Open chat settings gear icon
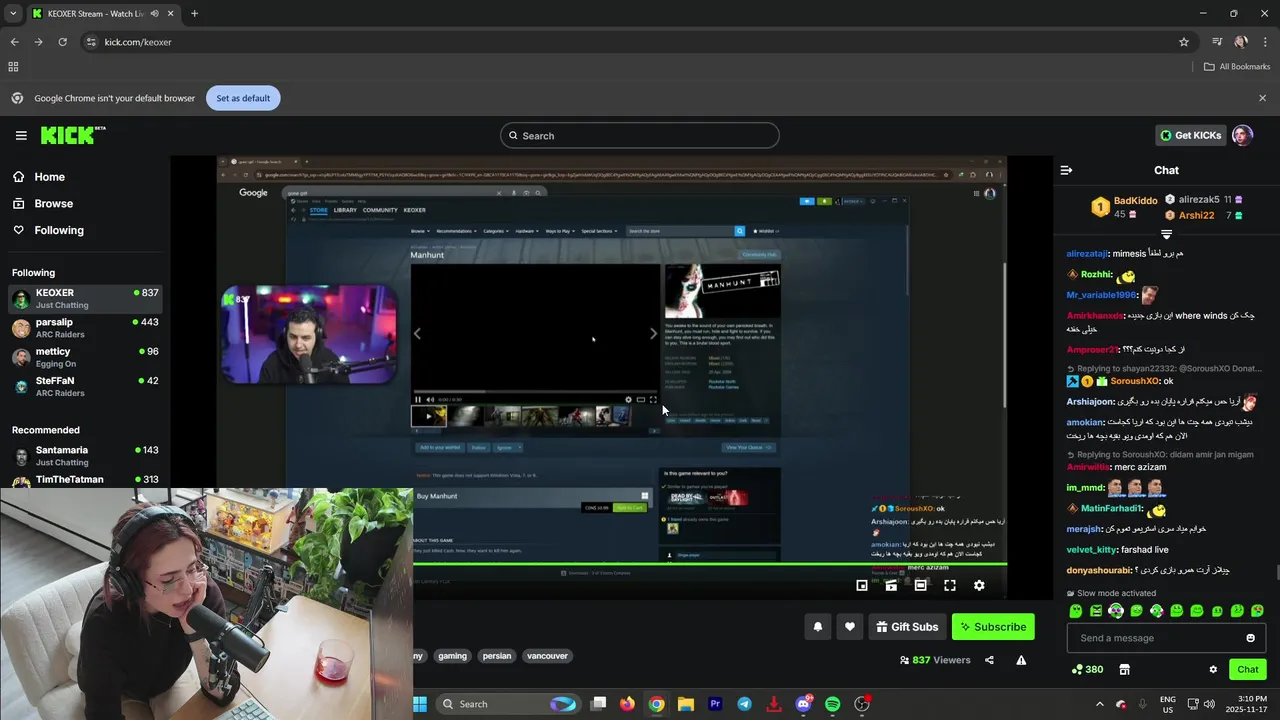 tap(1213, 669)
